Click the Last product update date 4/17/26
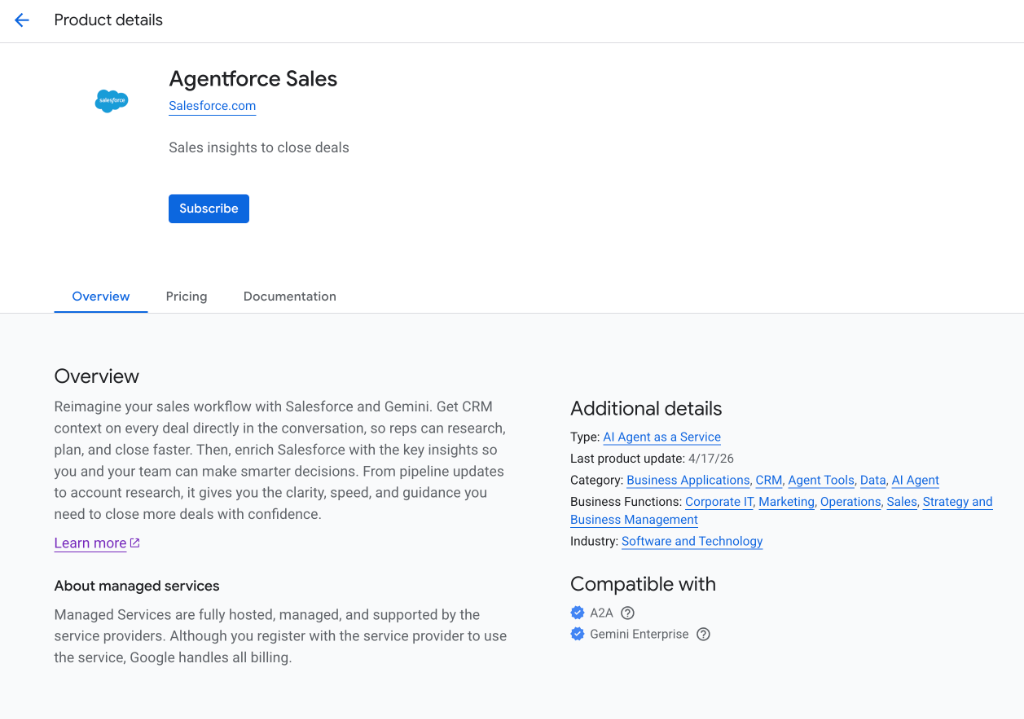1024x719 pixels. pos(711,458)
